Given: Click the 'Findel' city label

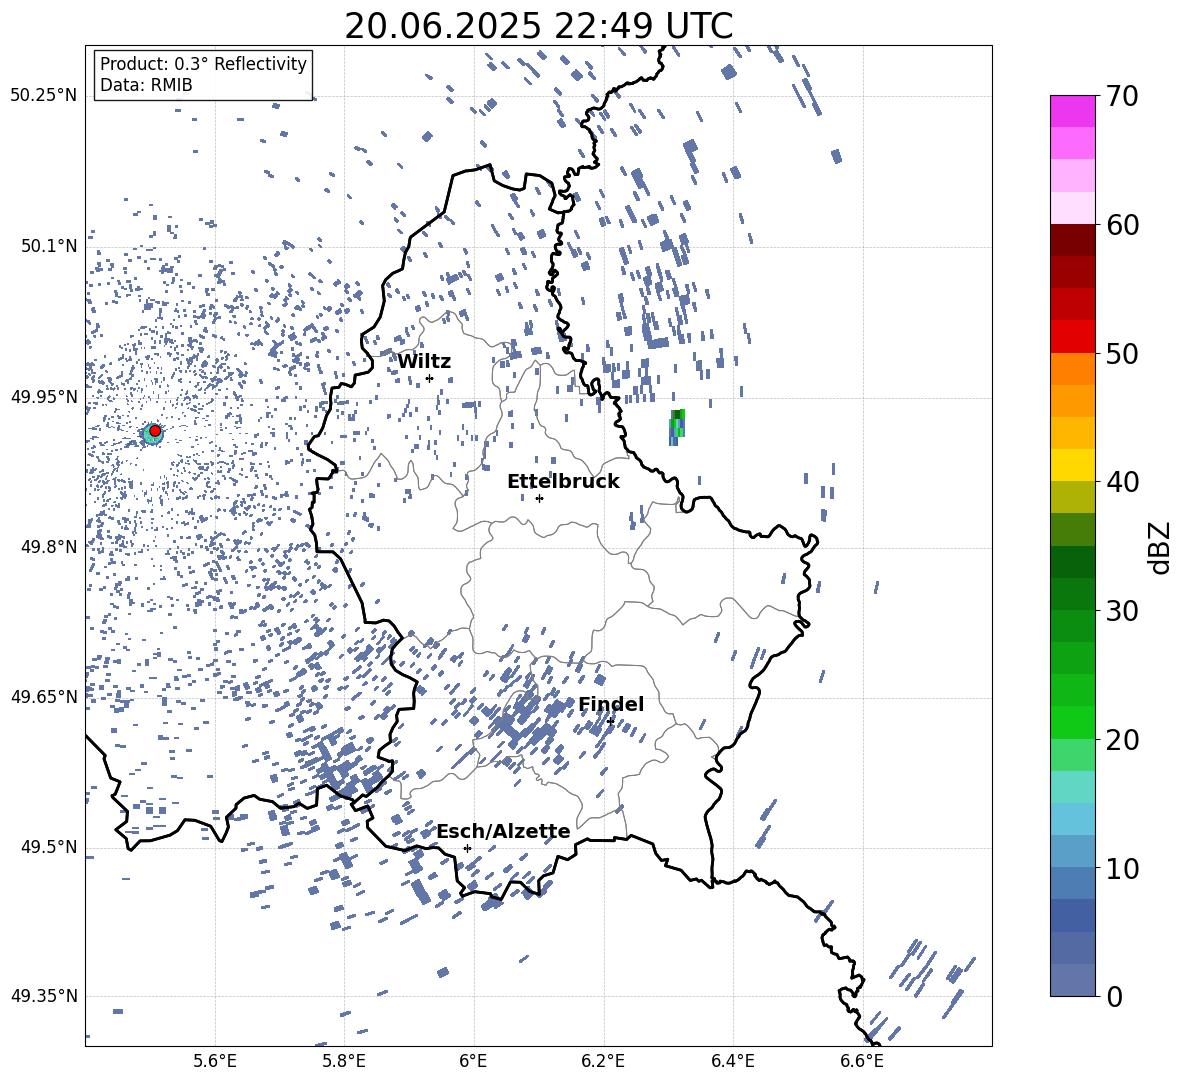Looking at the screenshot, I should click(x=611, y=704).
